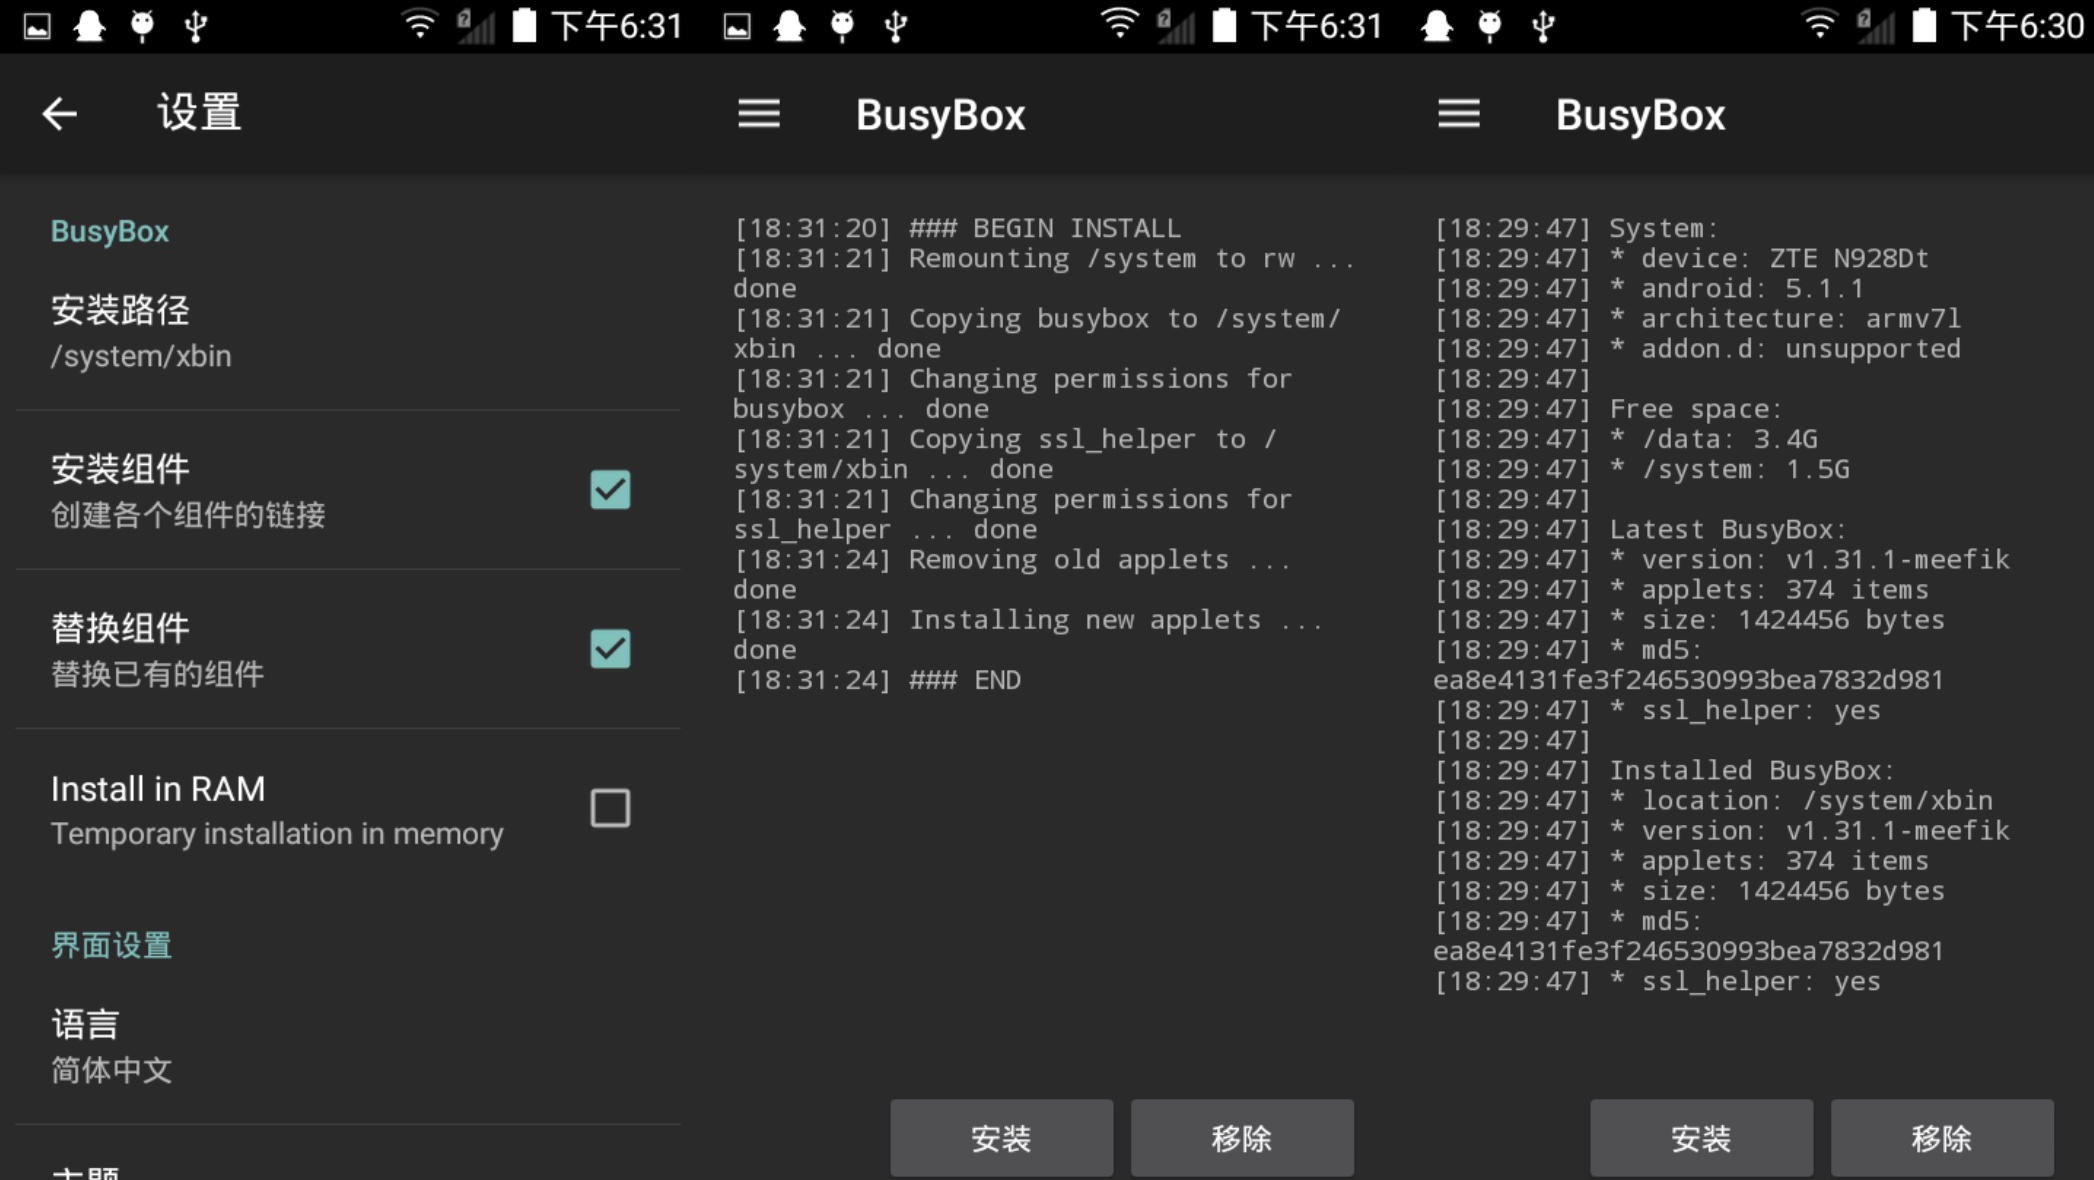Tap the back arrow in settings
The image size is (2094, 1180).
(59, 114)
